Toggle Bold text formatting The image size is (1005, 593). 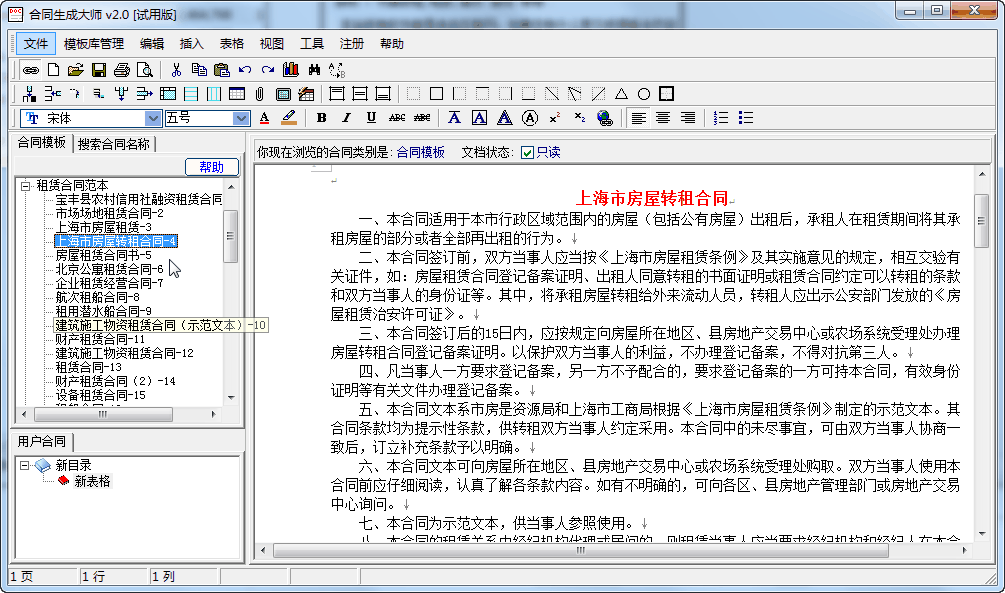(321, 118)
